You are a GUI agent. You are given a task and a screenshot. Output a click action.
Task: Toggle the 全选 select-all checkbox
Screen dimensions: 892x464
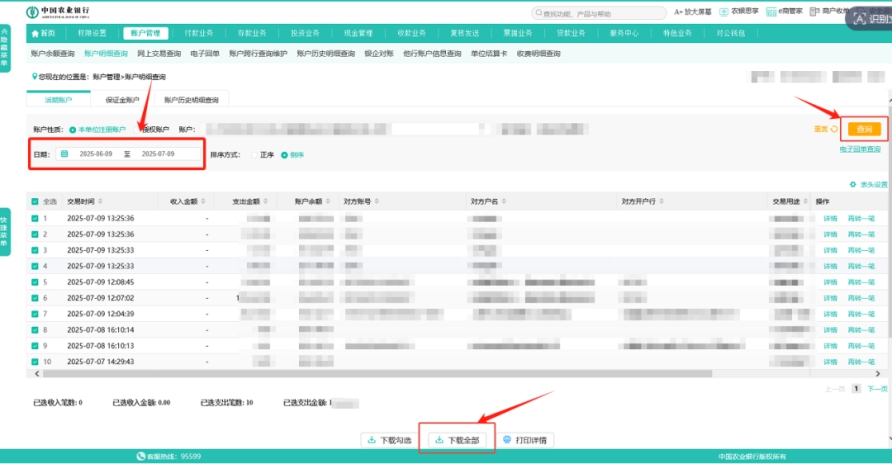click(35, 201)
